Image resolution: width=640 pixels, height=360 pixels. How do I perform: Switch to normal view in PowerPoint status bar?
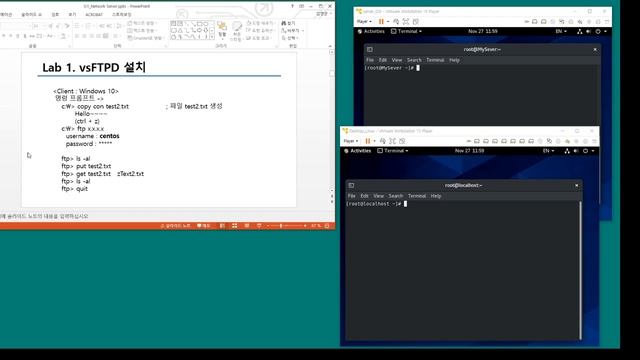point(222,226)
